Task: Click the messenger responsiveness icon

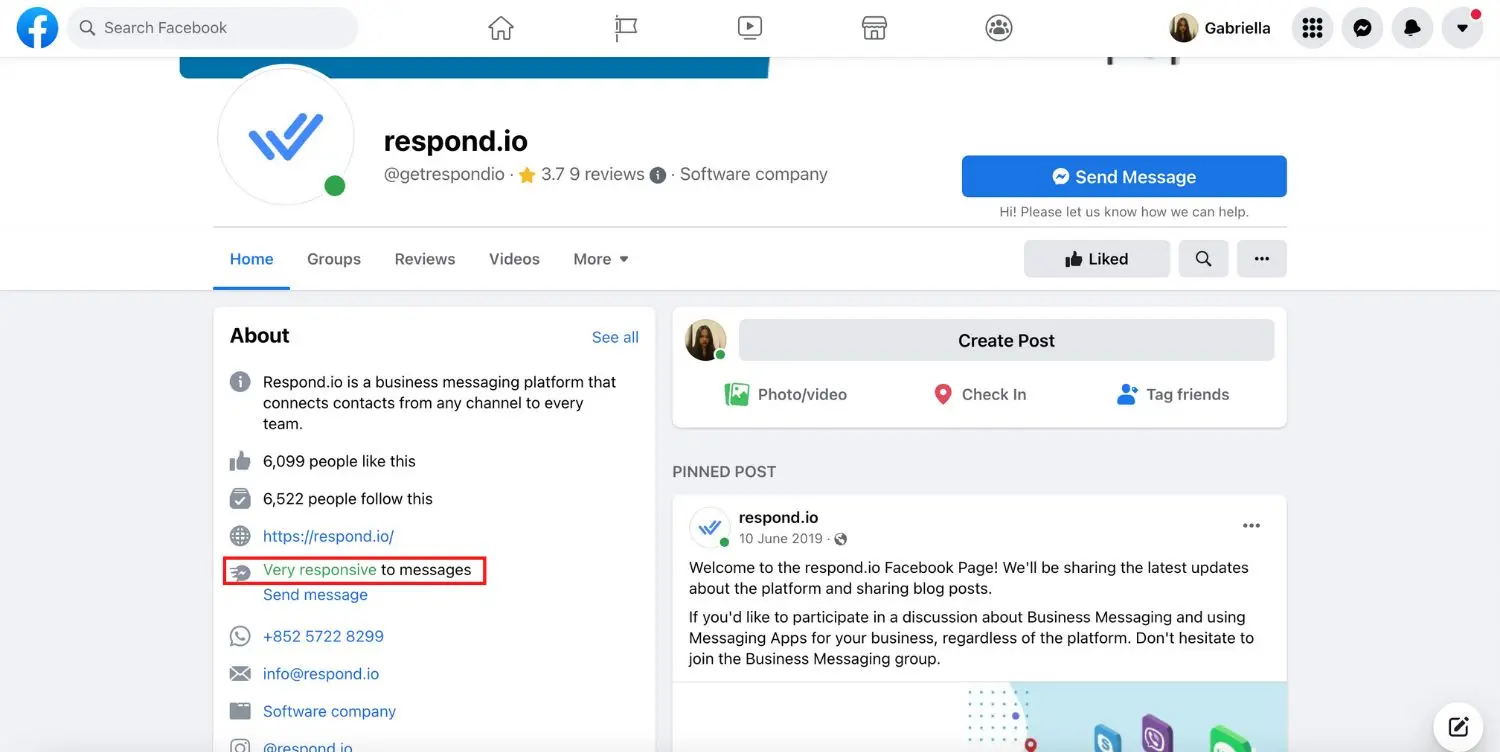Action: [x=240, y=572]
